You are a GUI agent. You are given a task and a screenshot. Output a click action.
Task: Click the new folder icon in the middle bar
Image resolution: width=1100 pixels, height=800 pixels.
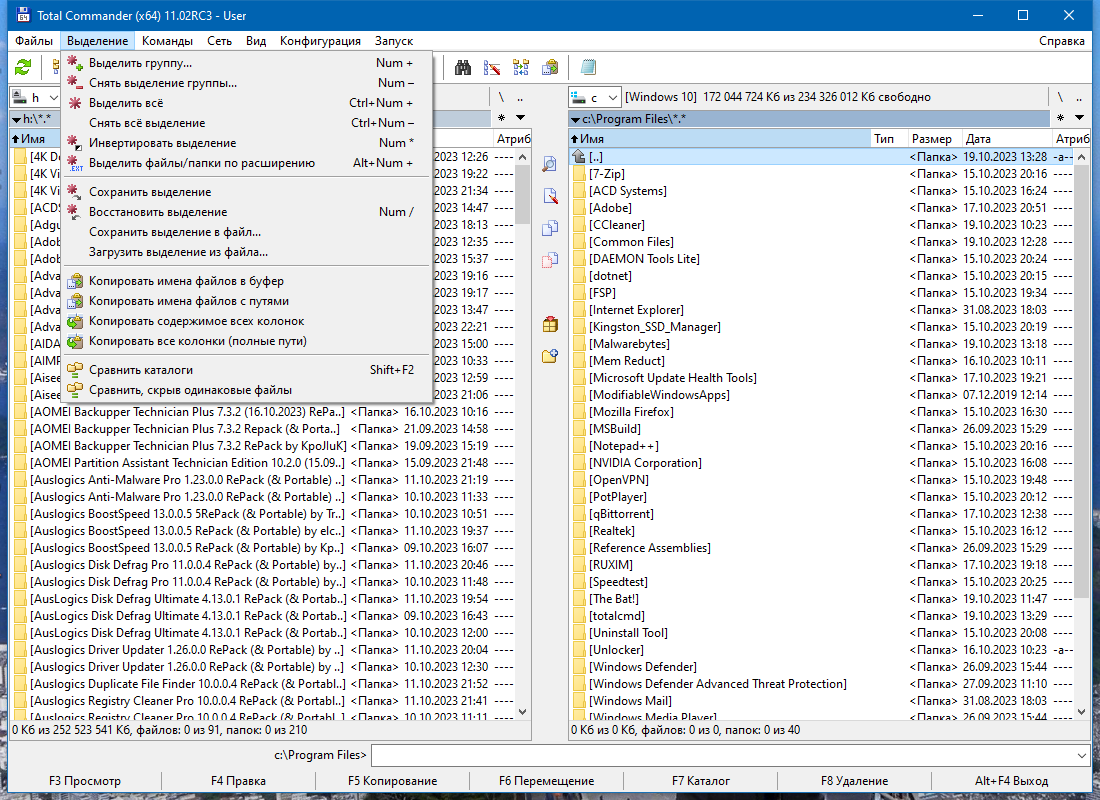(550, 356)
